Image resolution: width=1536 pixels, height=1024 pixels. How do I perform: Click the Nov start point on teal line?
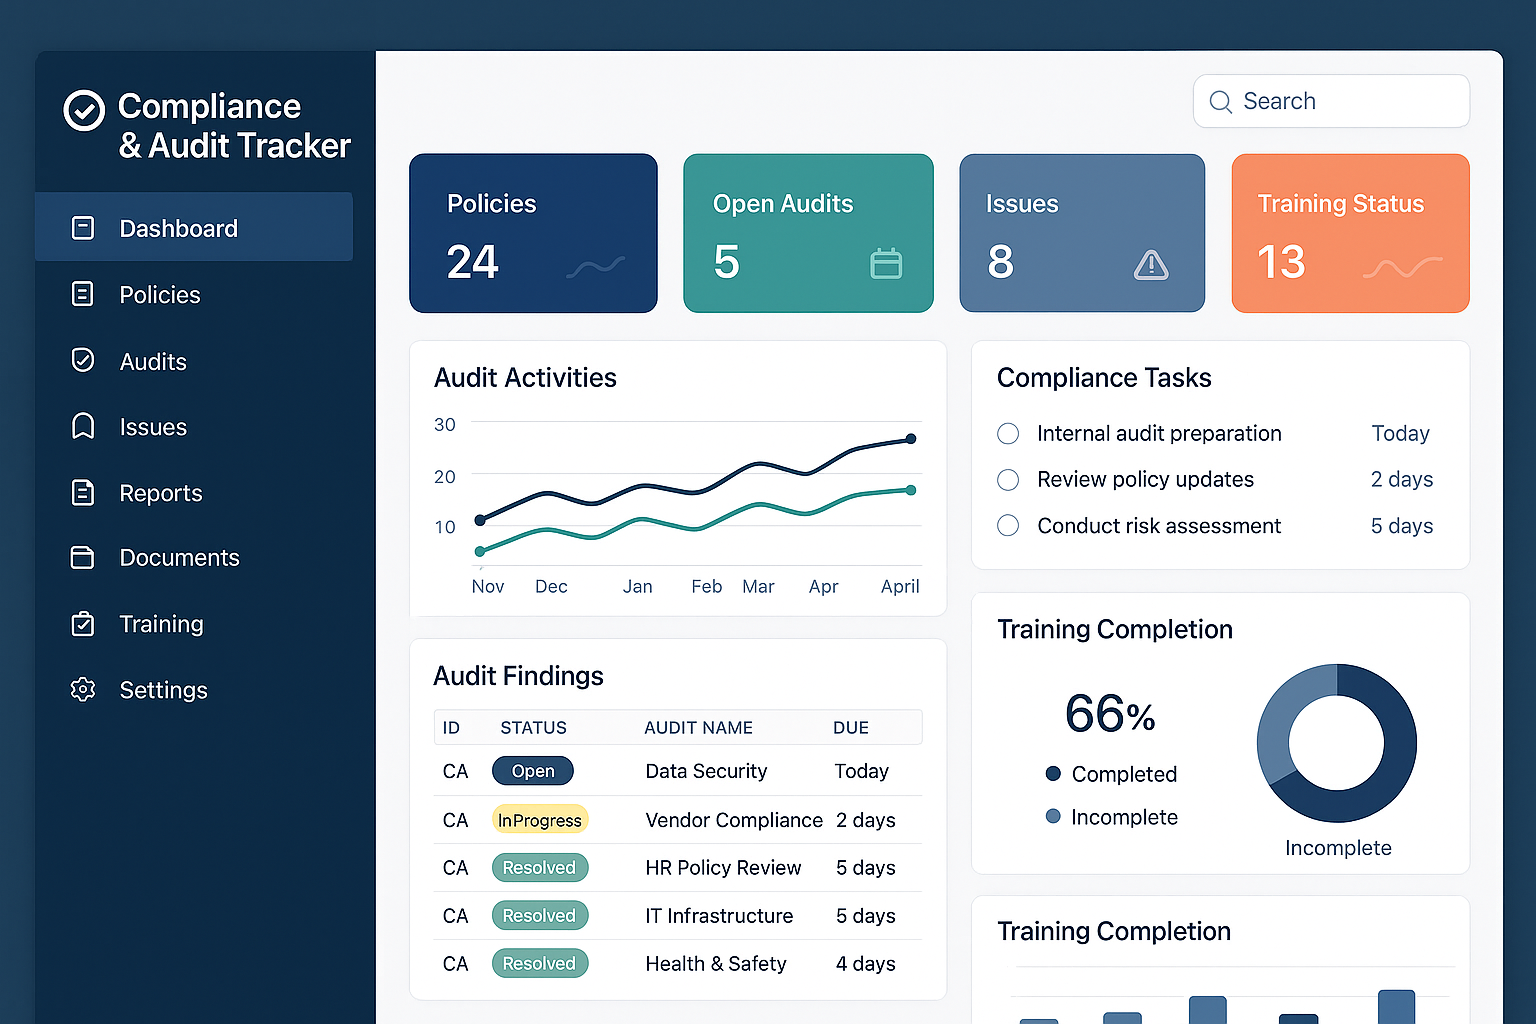click(x=480, y=551)
